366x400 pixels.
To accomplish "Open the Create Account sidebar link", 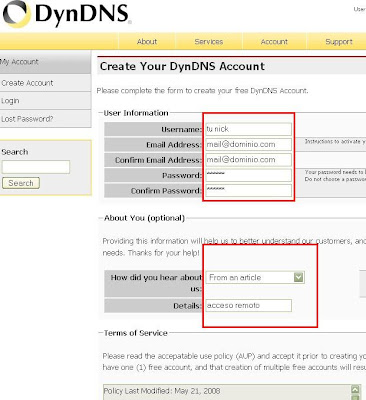I will click(45, 83).
